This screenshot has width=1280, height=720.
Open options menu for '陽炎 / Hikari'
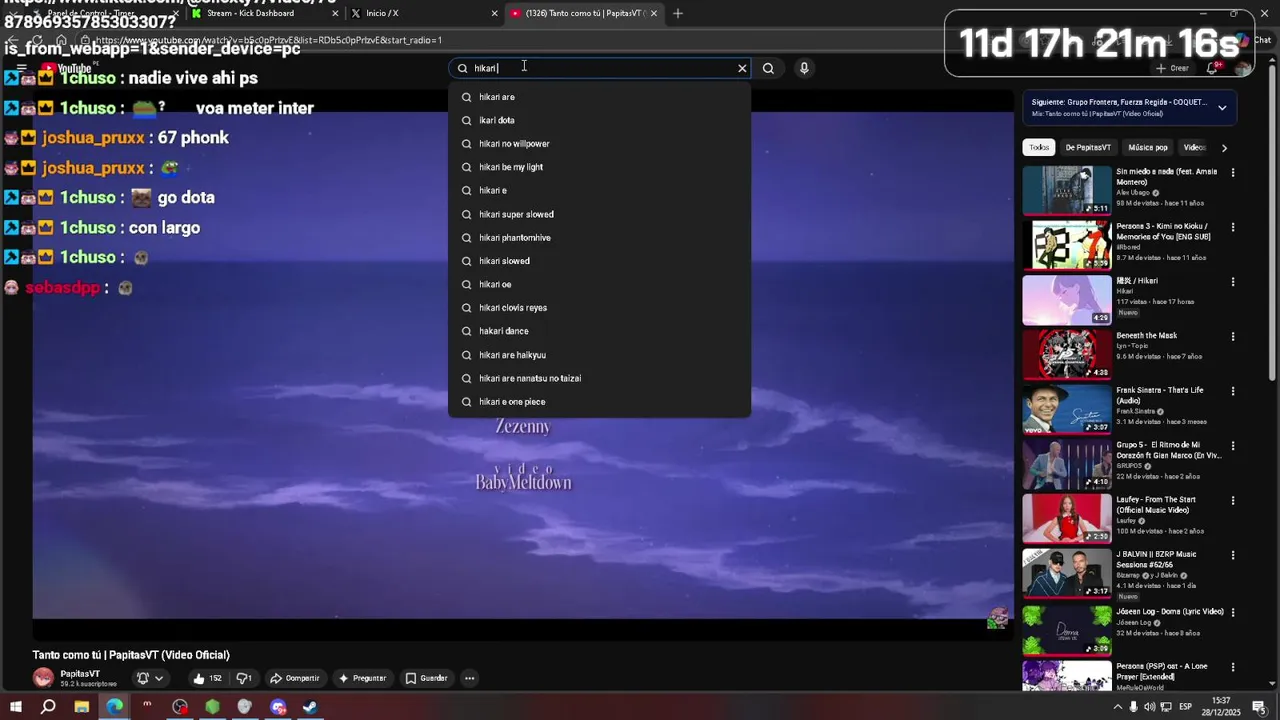[x=1233, y=282]
